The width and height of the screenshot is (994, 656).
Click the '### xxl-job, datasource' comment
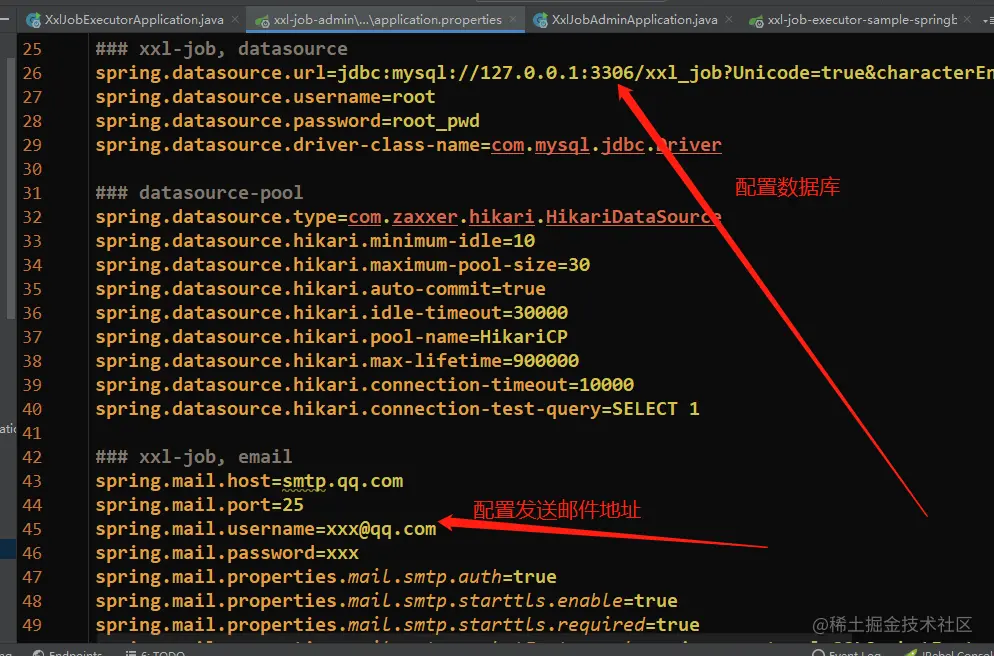[x=221, y=49]
